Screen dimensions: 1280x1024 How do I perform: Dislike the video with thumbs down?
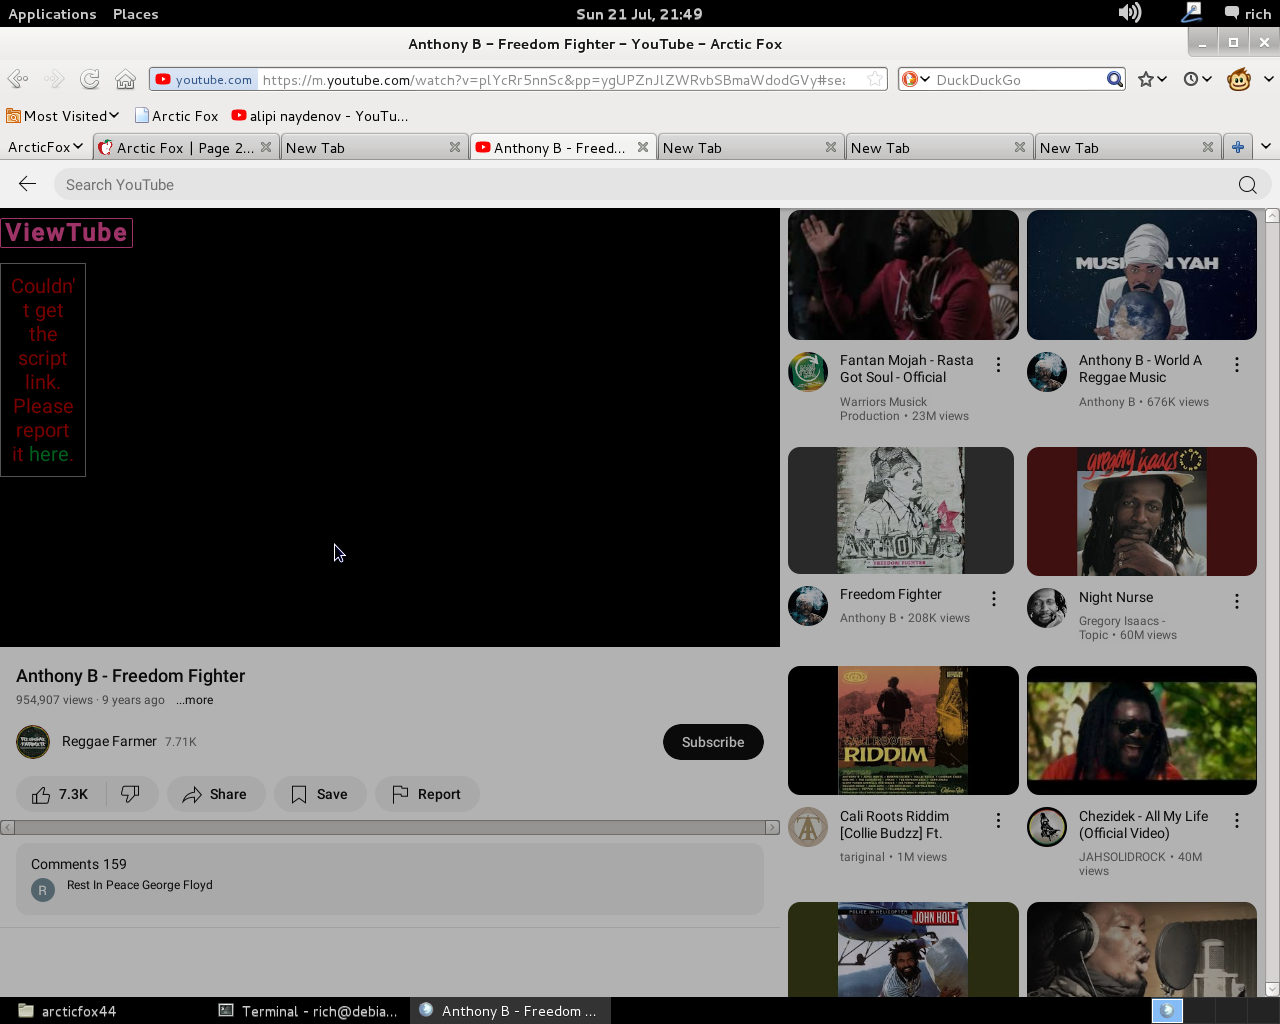click(x=131, y=794)
